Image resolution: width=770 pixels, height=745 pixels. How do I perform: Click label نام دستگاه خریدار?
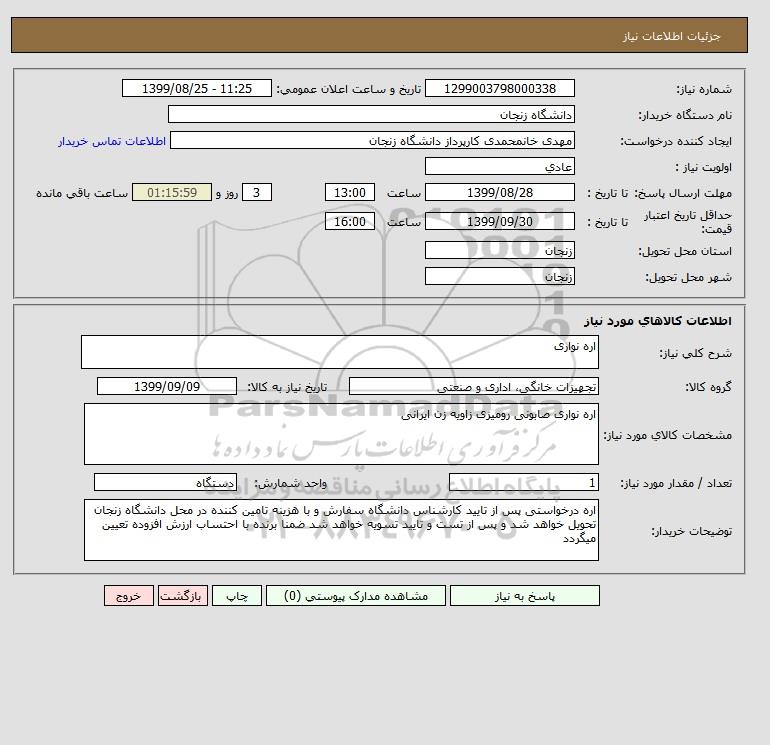tap(685, 115)
